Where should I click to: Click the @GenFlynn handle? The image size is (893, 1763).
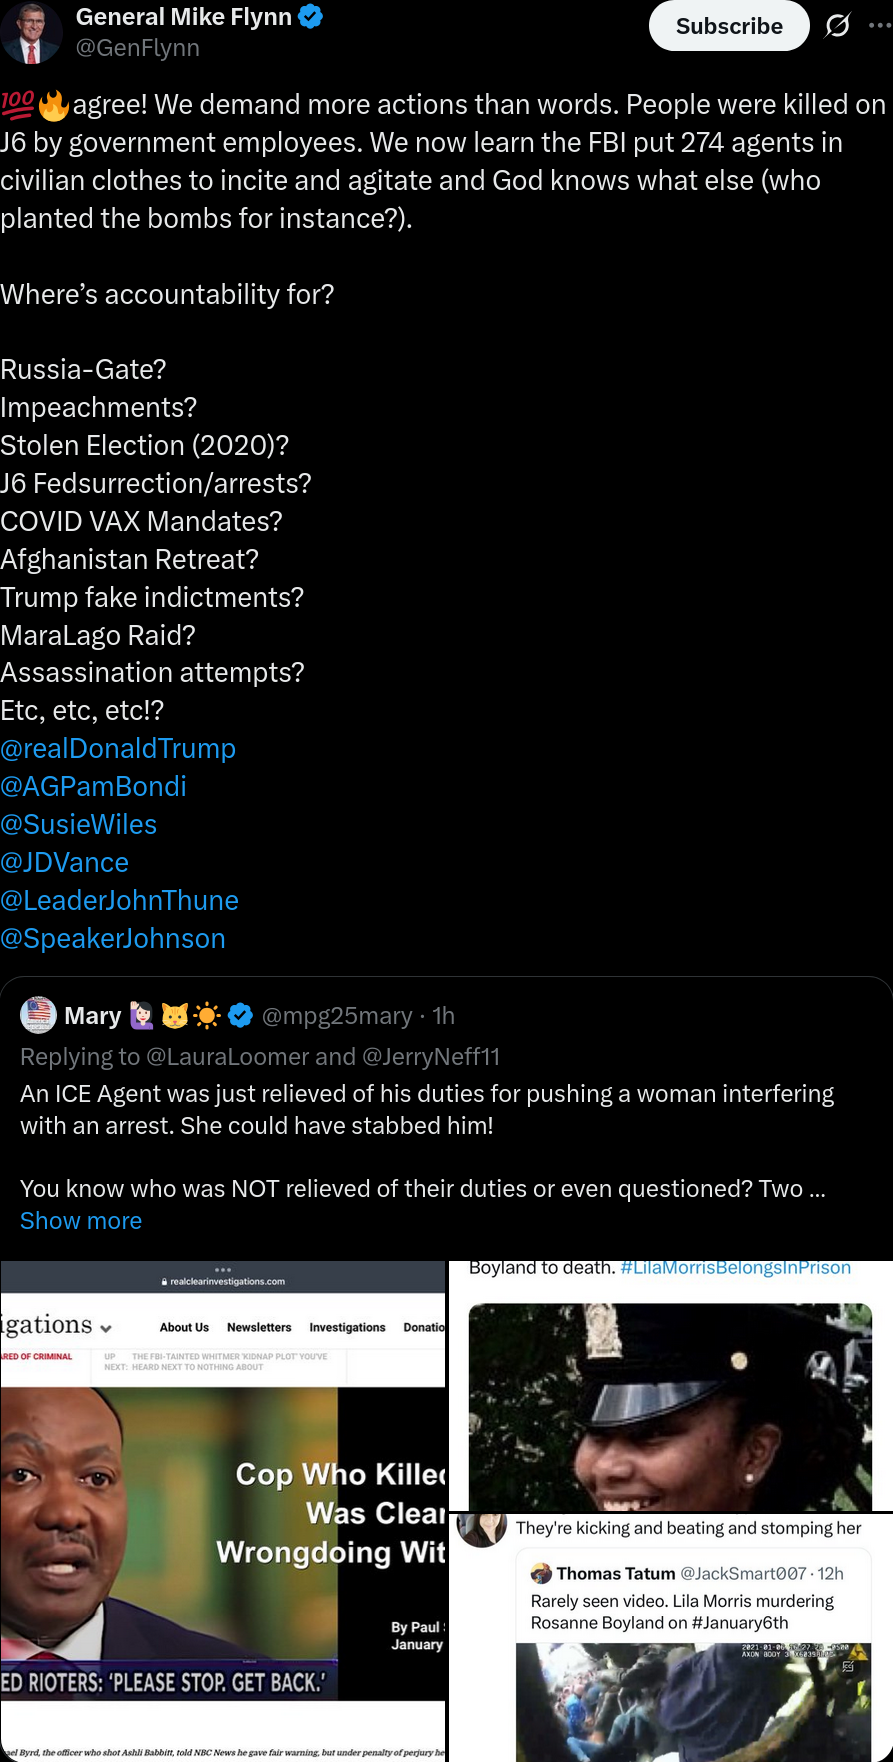[138, 48]
